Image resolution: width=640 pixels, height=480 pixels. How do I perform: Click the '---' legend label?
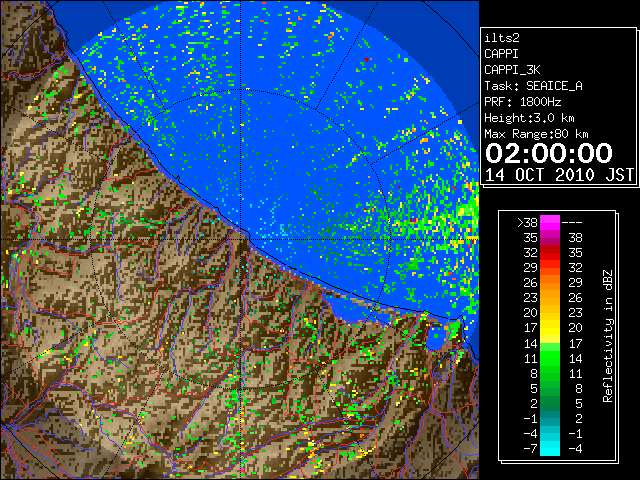[x=572, y=222]
